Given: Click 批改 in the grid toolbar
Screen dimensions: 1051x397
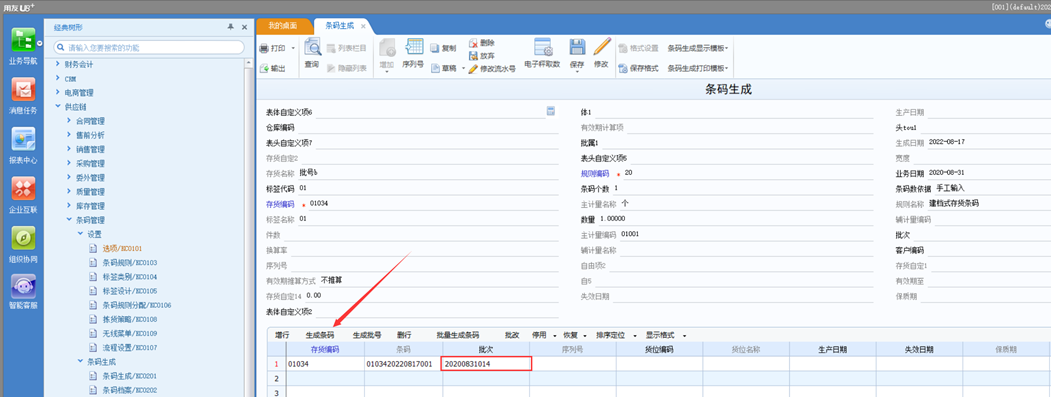Looking at the screenshot, I should [x=512, y=335].
